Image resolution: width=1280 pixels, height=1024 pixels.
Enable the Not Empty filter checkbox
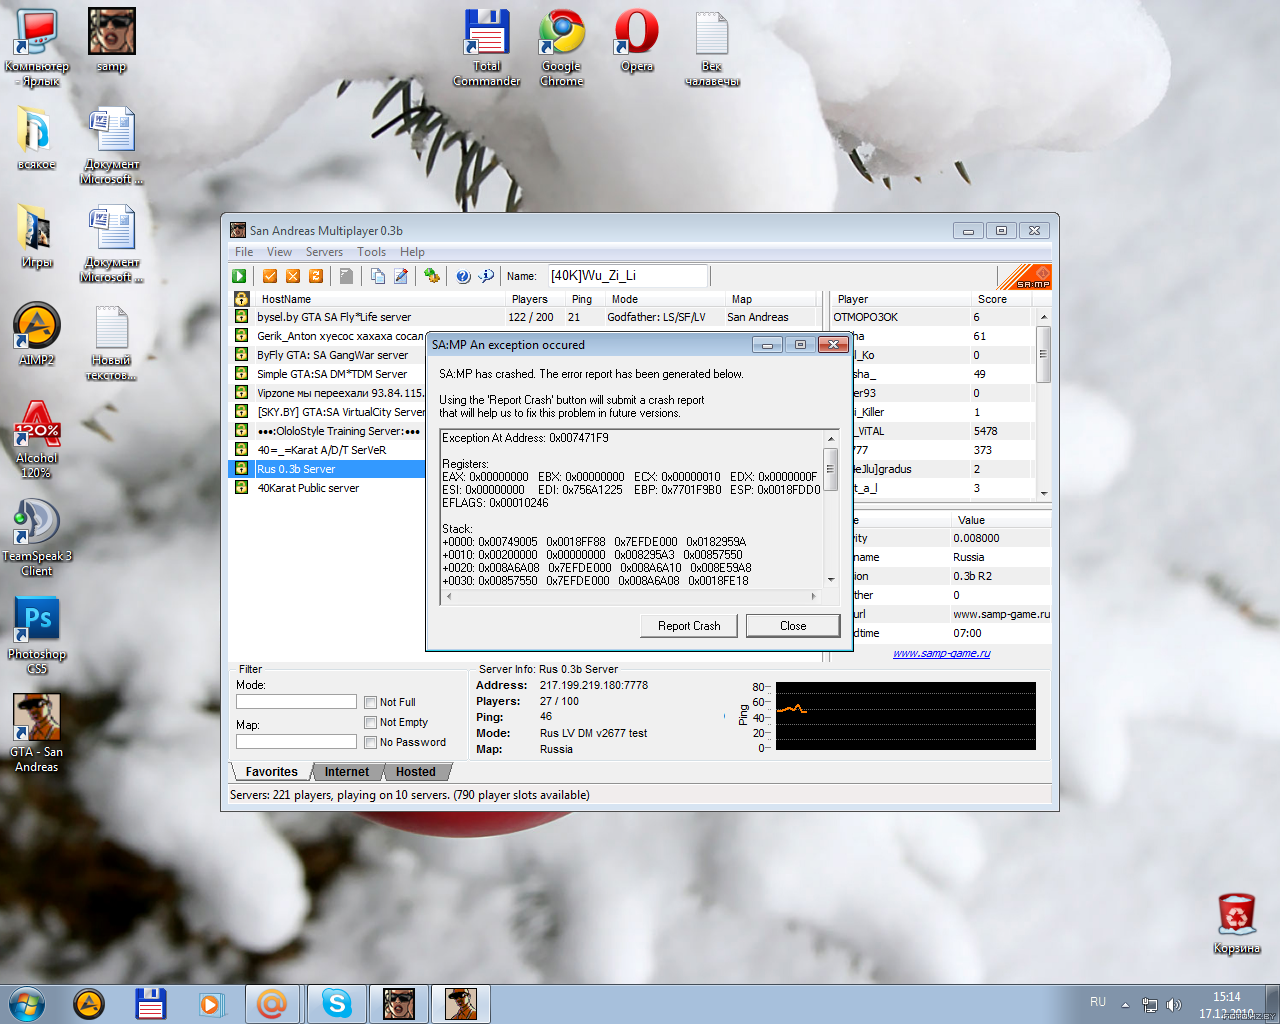tap(371, 723)
